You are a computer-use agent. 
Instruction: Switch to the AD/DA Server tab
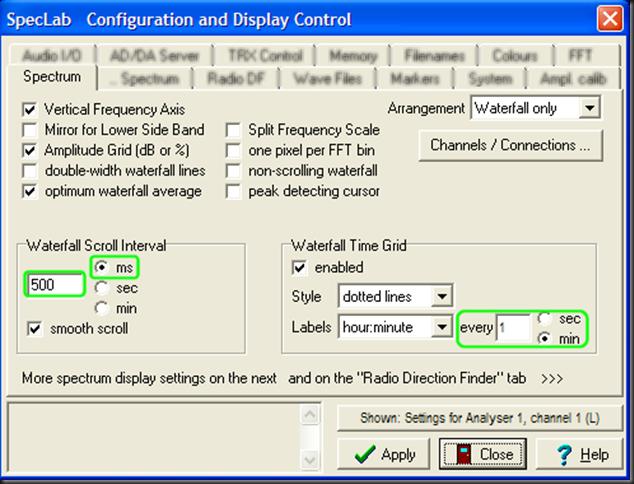tap(154, 55)
